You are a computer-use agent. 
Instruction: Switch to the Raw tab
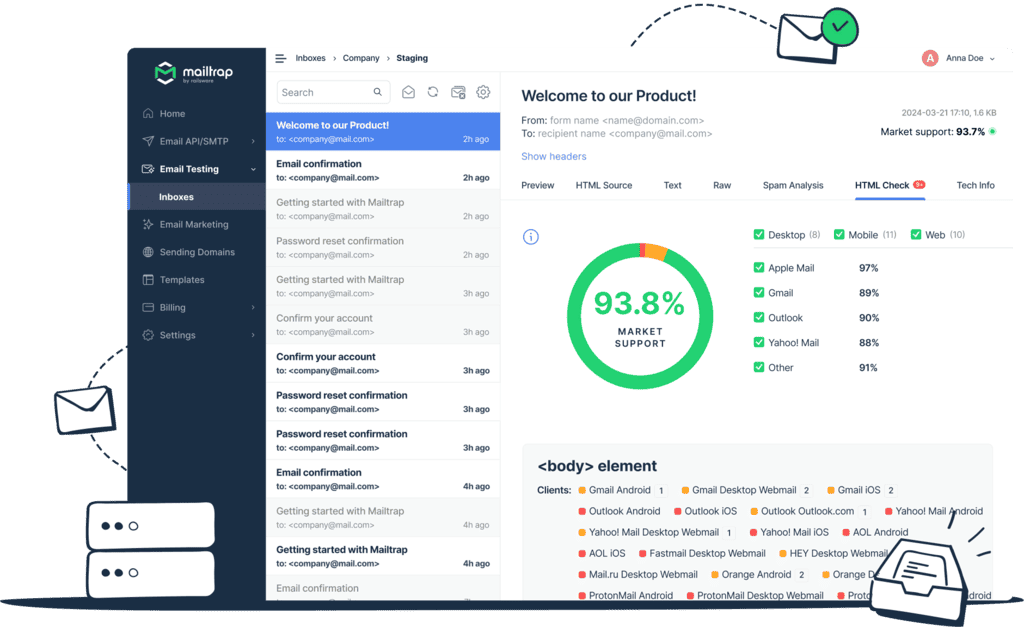click(x=722, y=185)
